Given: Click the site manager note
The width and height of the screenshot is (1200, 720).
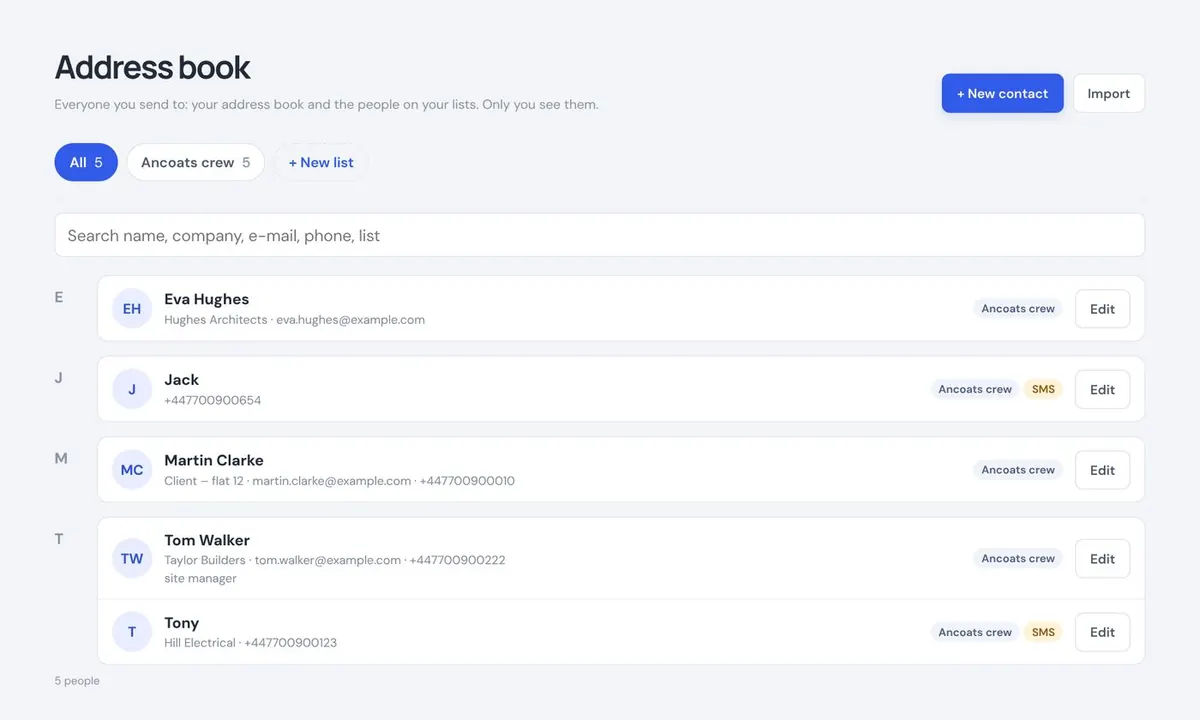Looking at the screenshot, I should 201,578.
